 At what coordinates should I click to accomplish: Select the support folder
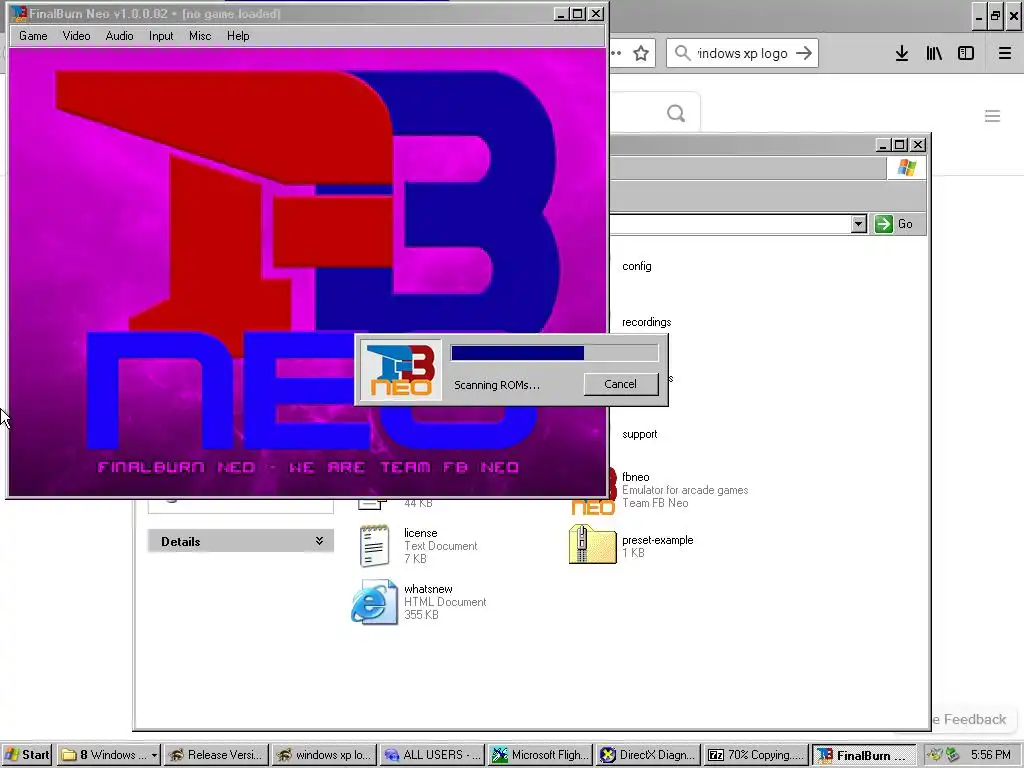639,434
